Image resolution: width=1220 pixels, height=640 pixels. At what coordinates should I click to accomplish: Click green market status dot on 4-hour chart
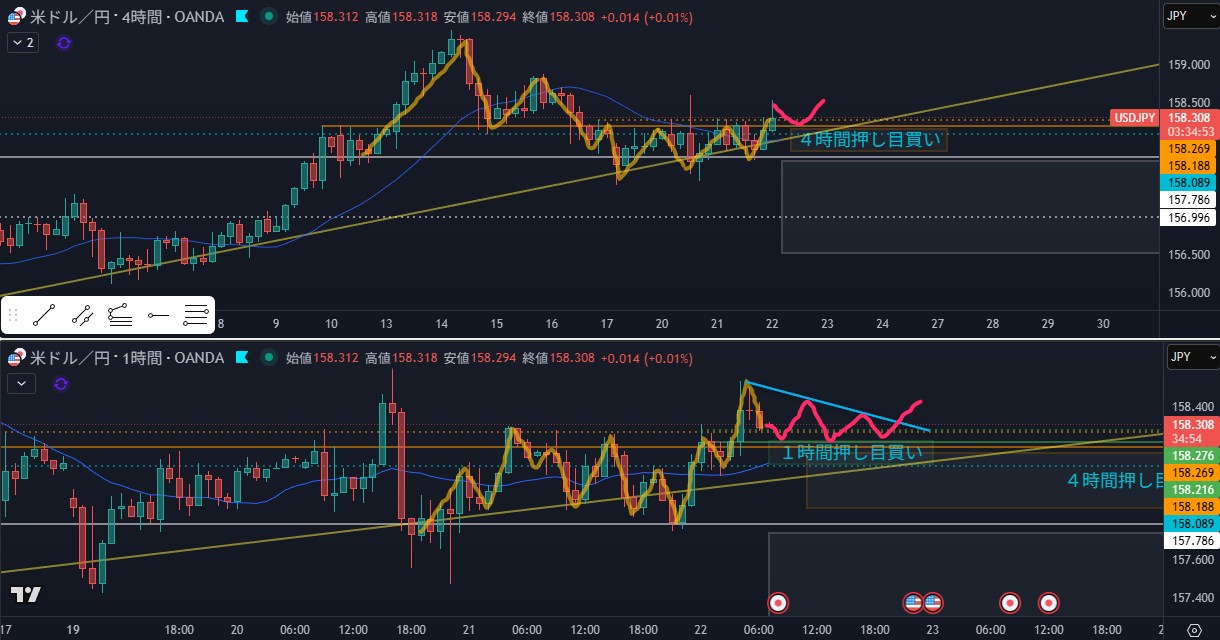tap(269, 17)
